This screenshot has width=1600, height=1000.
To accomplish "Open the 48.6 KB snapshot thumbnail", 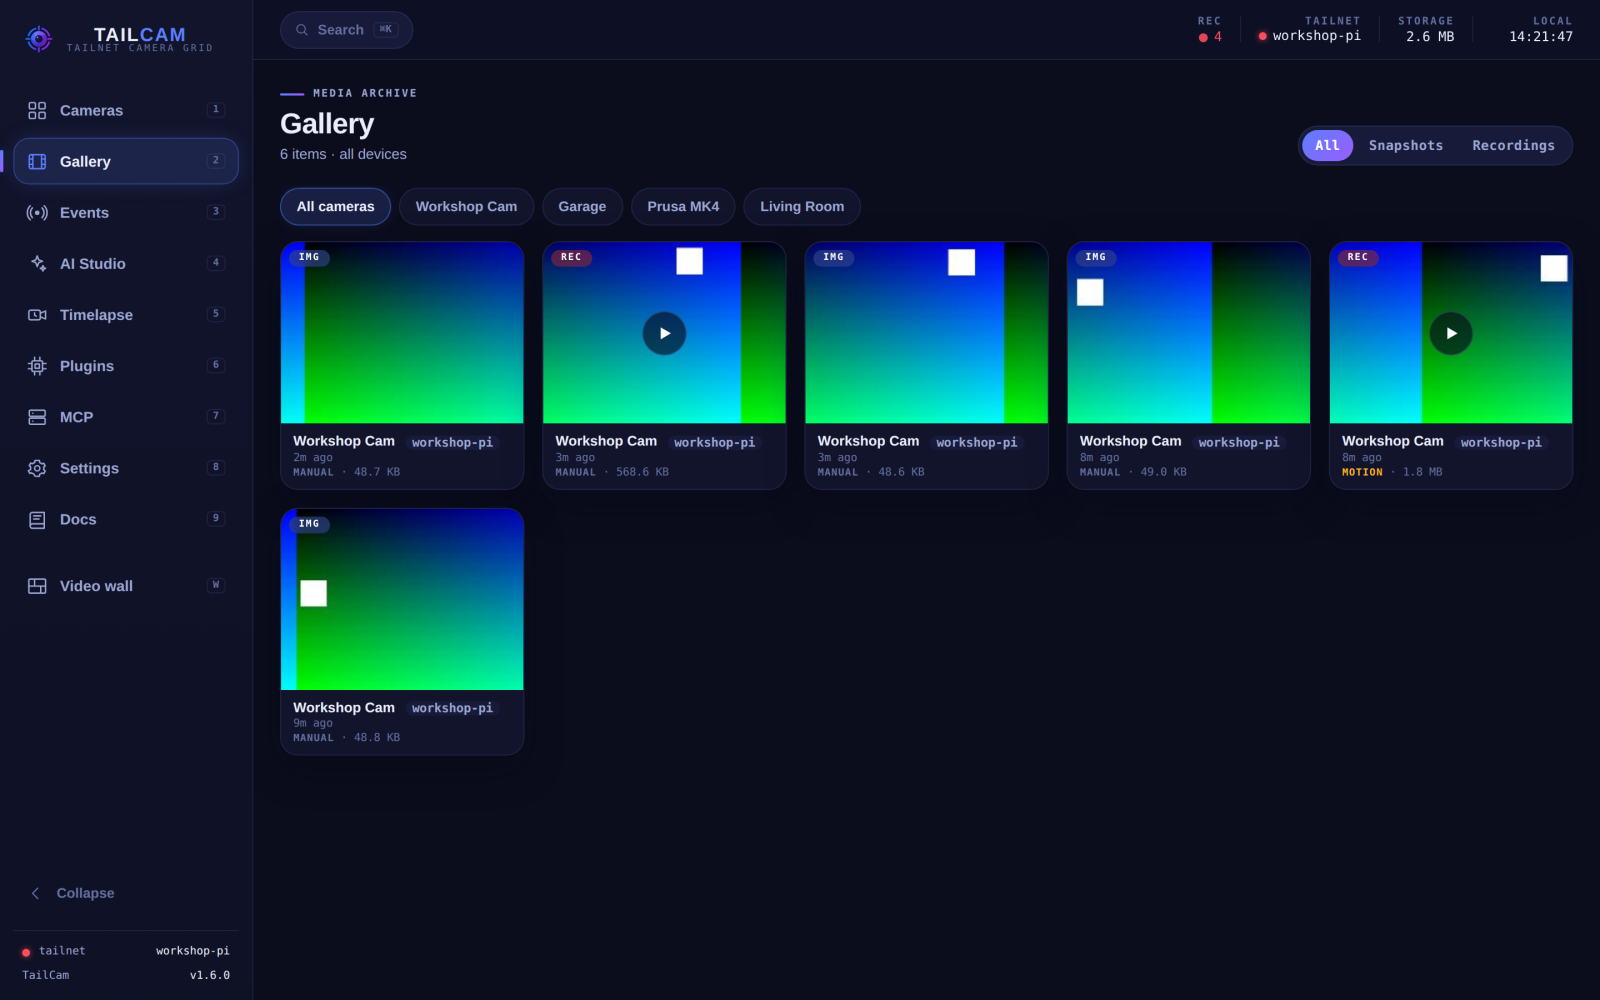I will pyautogui.click(x=926, y=332).
